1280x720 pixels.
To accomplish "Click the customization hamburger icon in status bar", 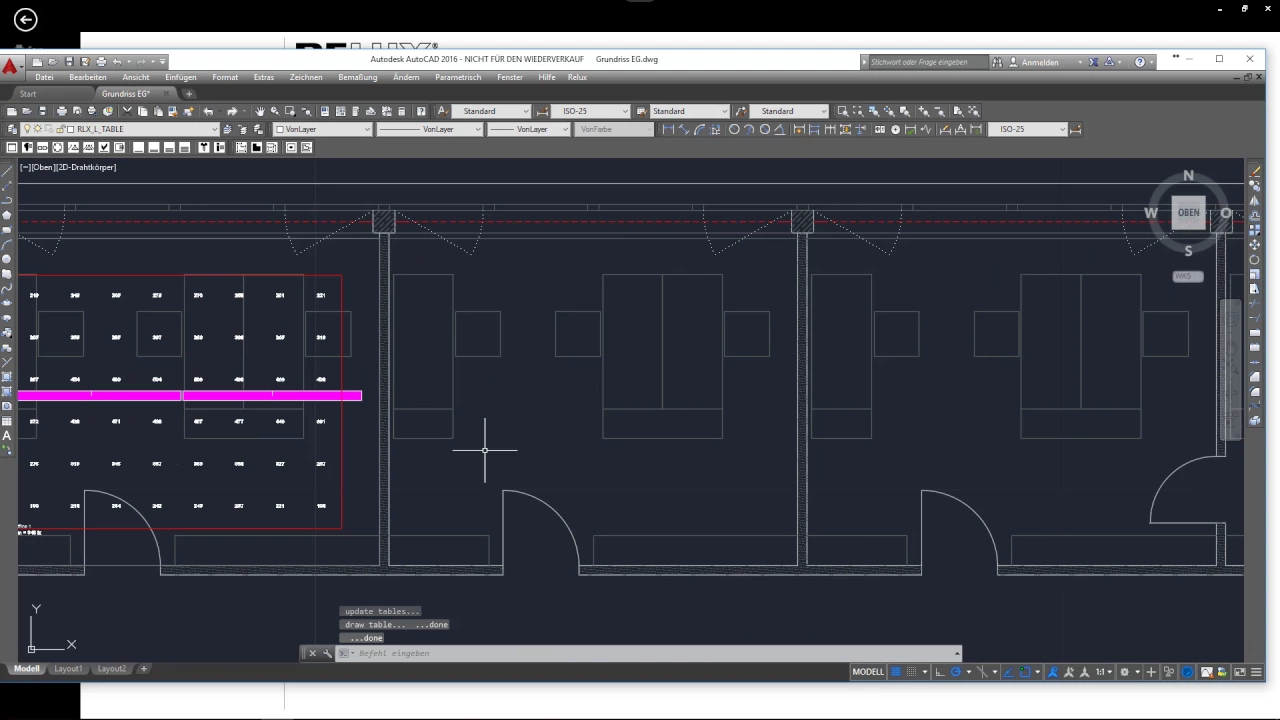I will pyautogui.click(x=1256, y=672).
